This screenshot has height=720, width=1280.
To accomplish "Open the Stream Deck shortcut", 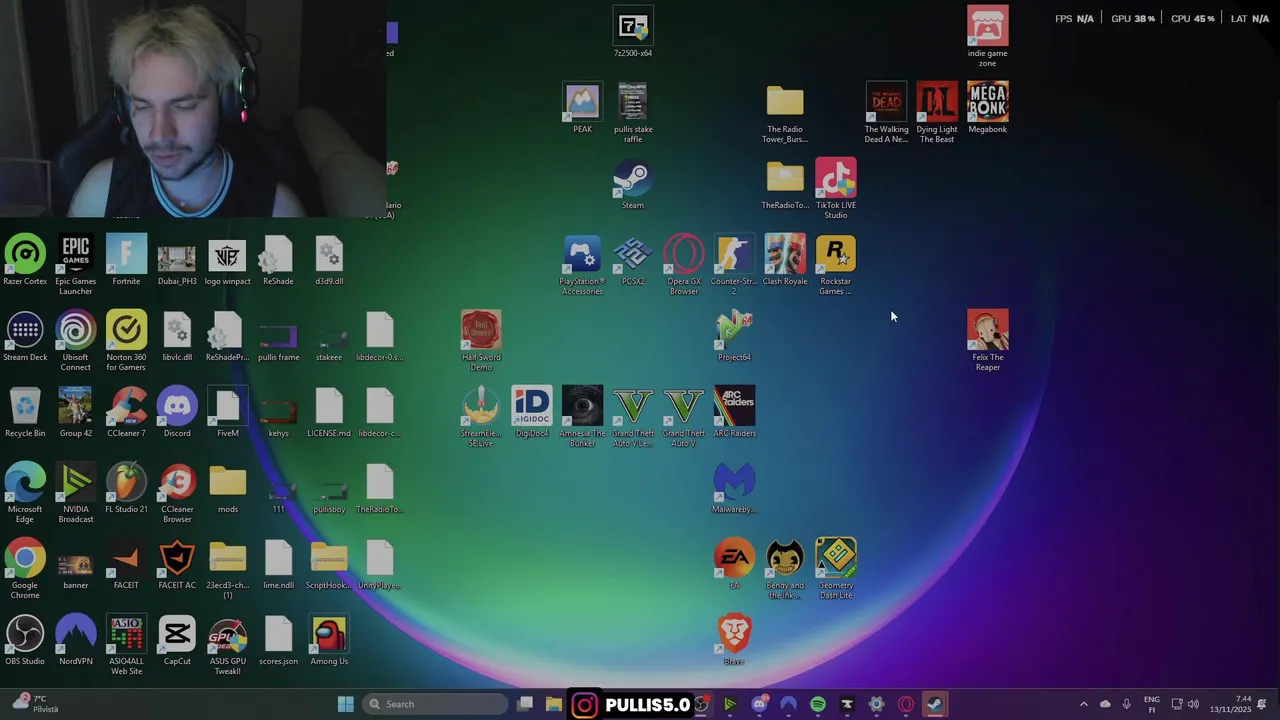I will (x=25, y=338).
